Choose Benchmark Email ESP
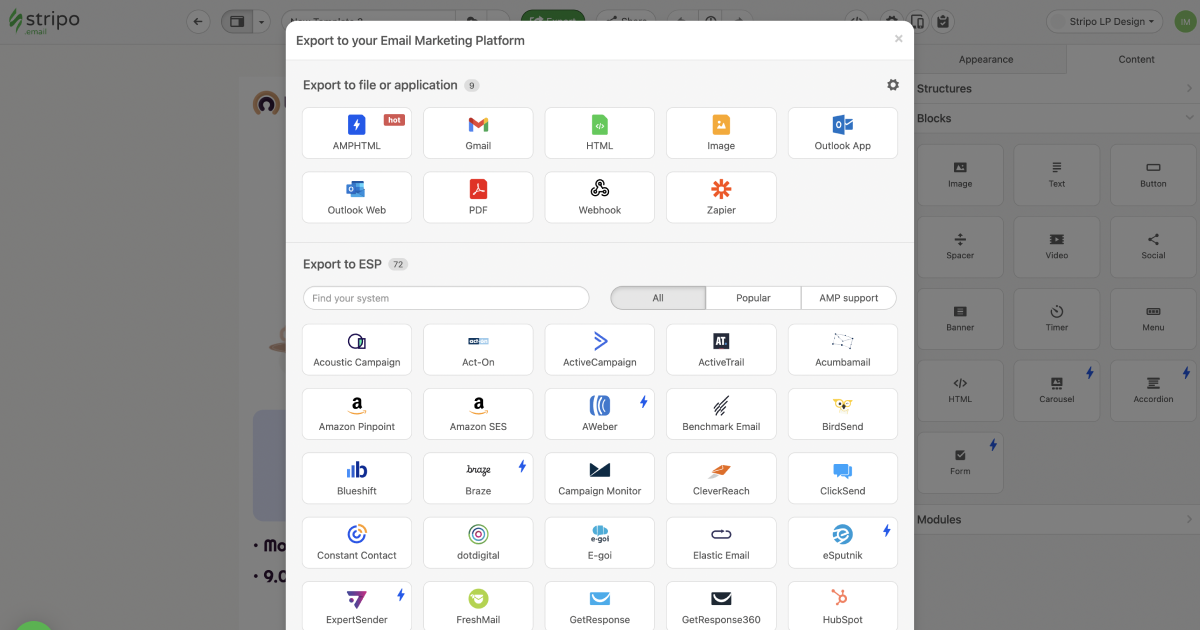 coord(721,414)
